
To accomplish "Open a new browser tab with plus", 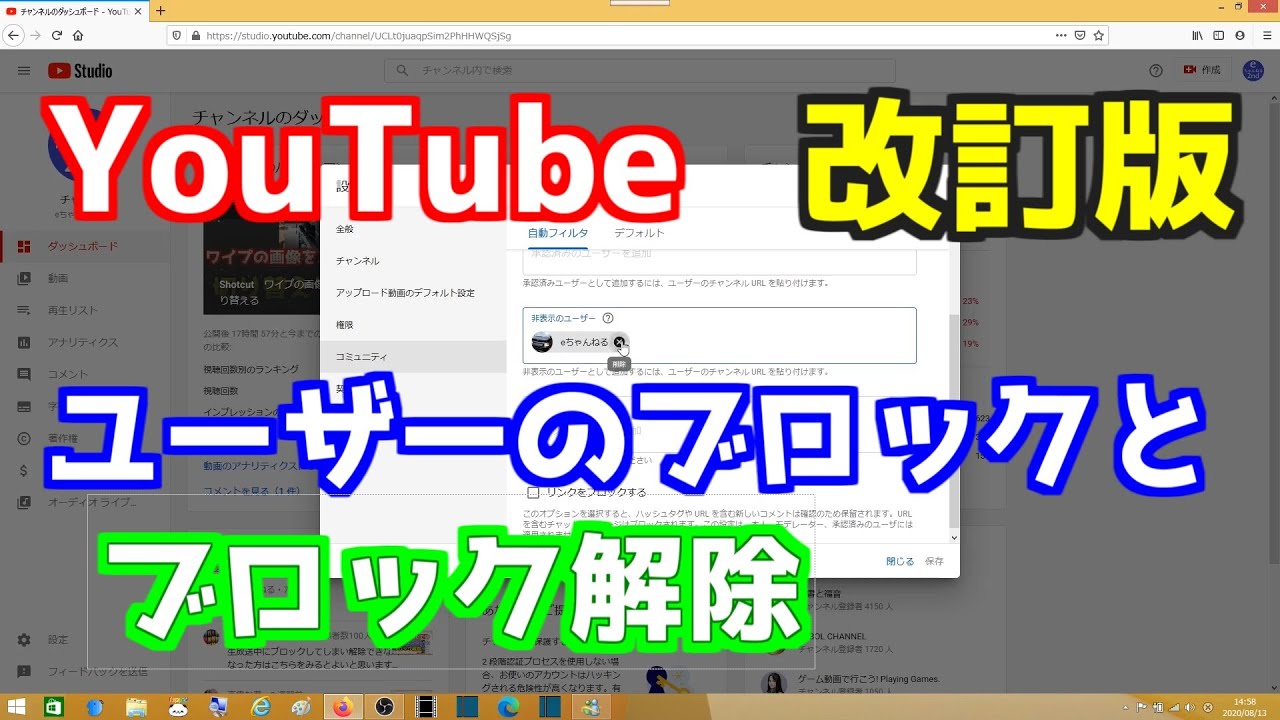I will click(160, 10).
